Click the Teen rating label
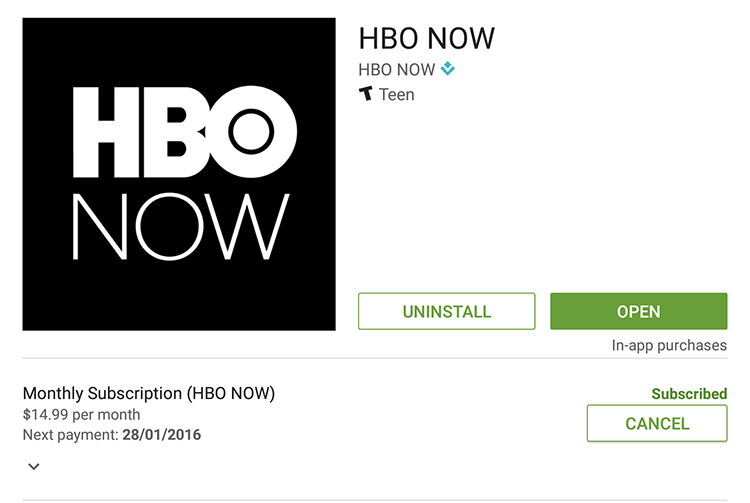The height and width of the screenshot is (503, 750). tap(397, 94)
